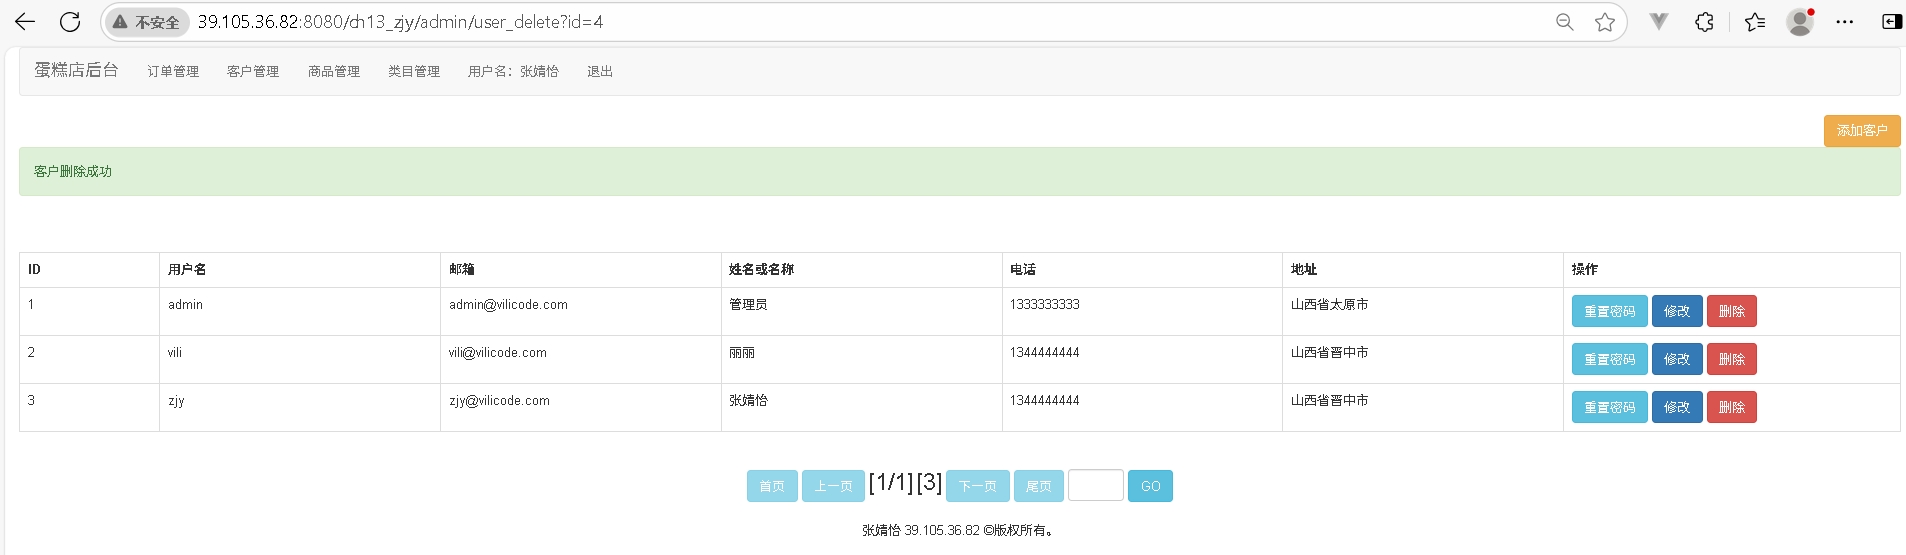
Task: Go to 商品管理 menu item
Action: click(334, 71)
